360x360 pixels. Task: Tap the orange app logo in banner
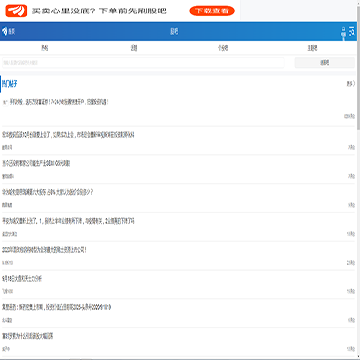(x=16, y=11)
